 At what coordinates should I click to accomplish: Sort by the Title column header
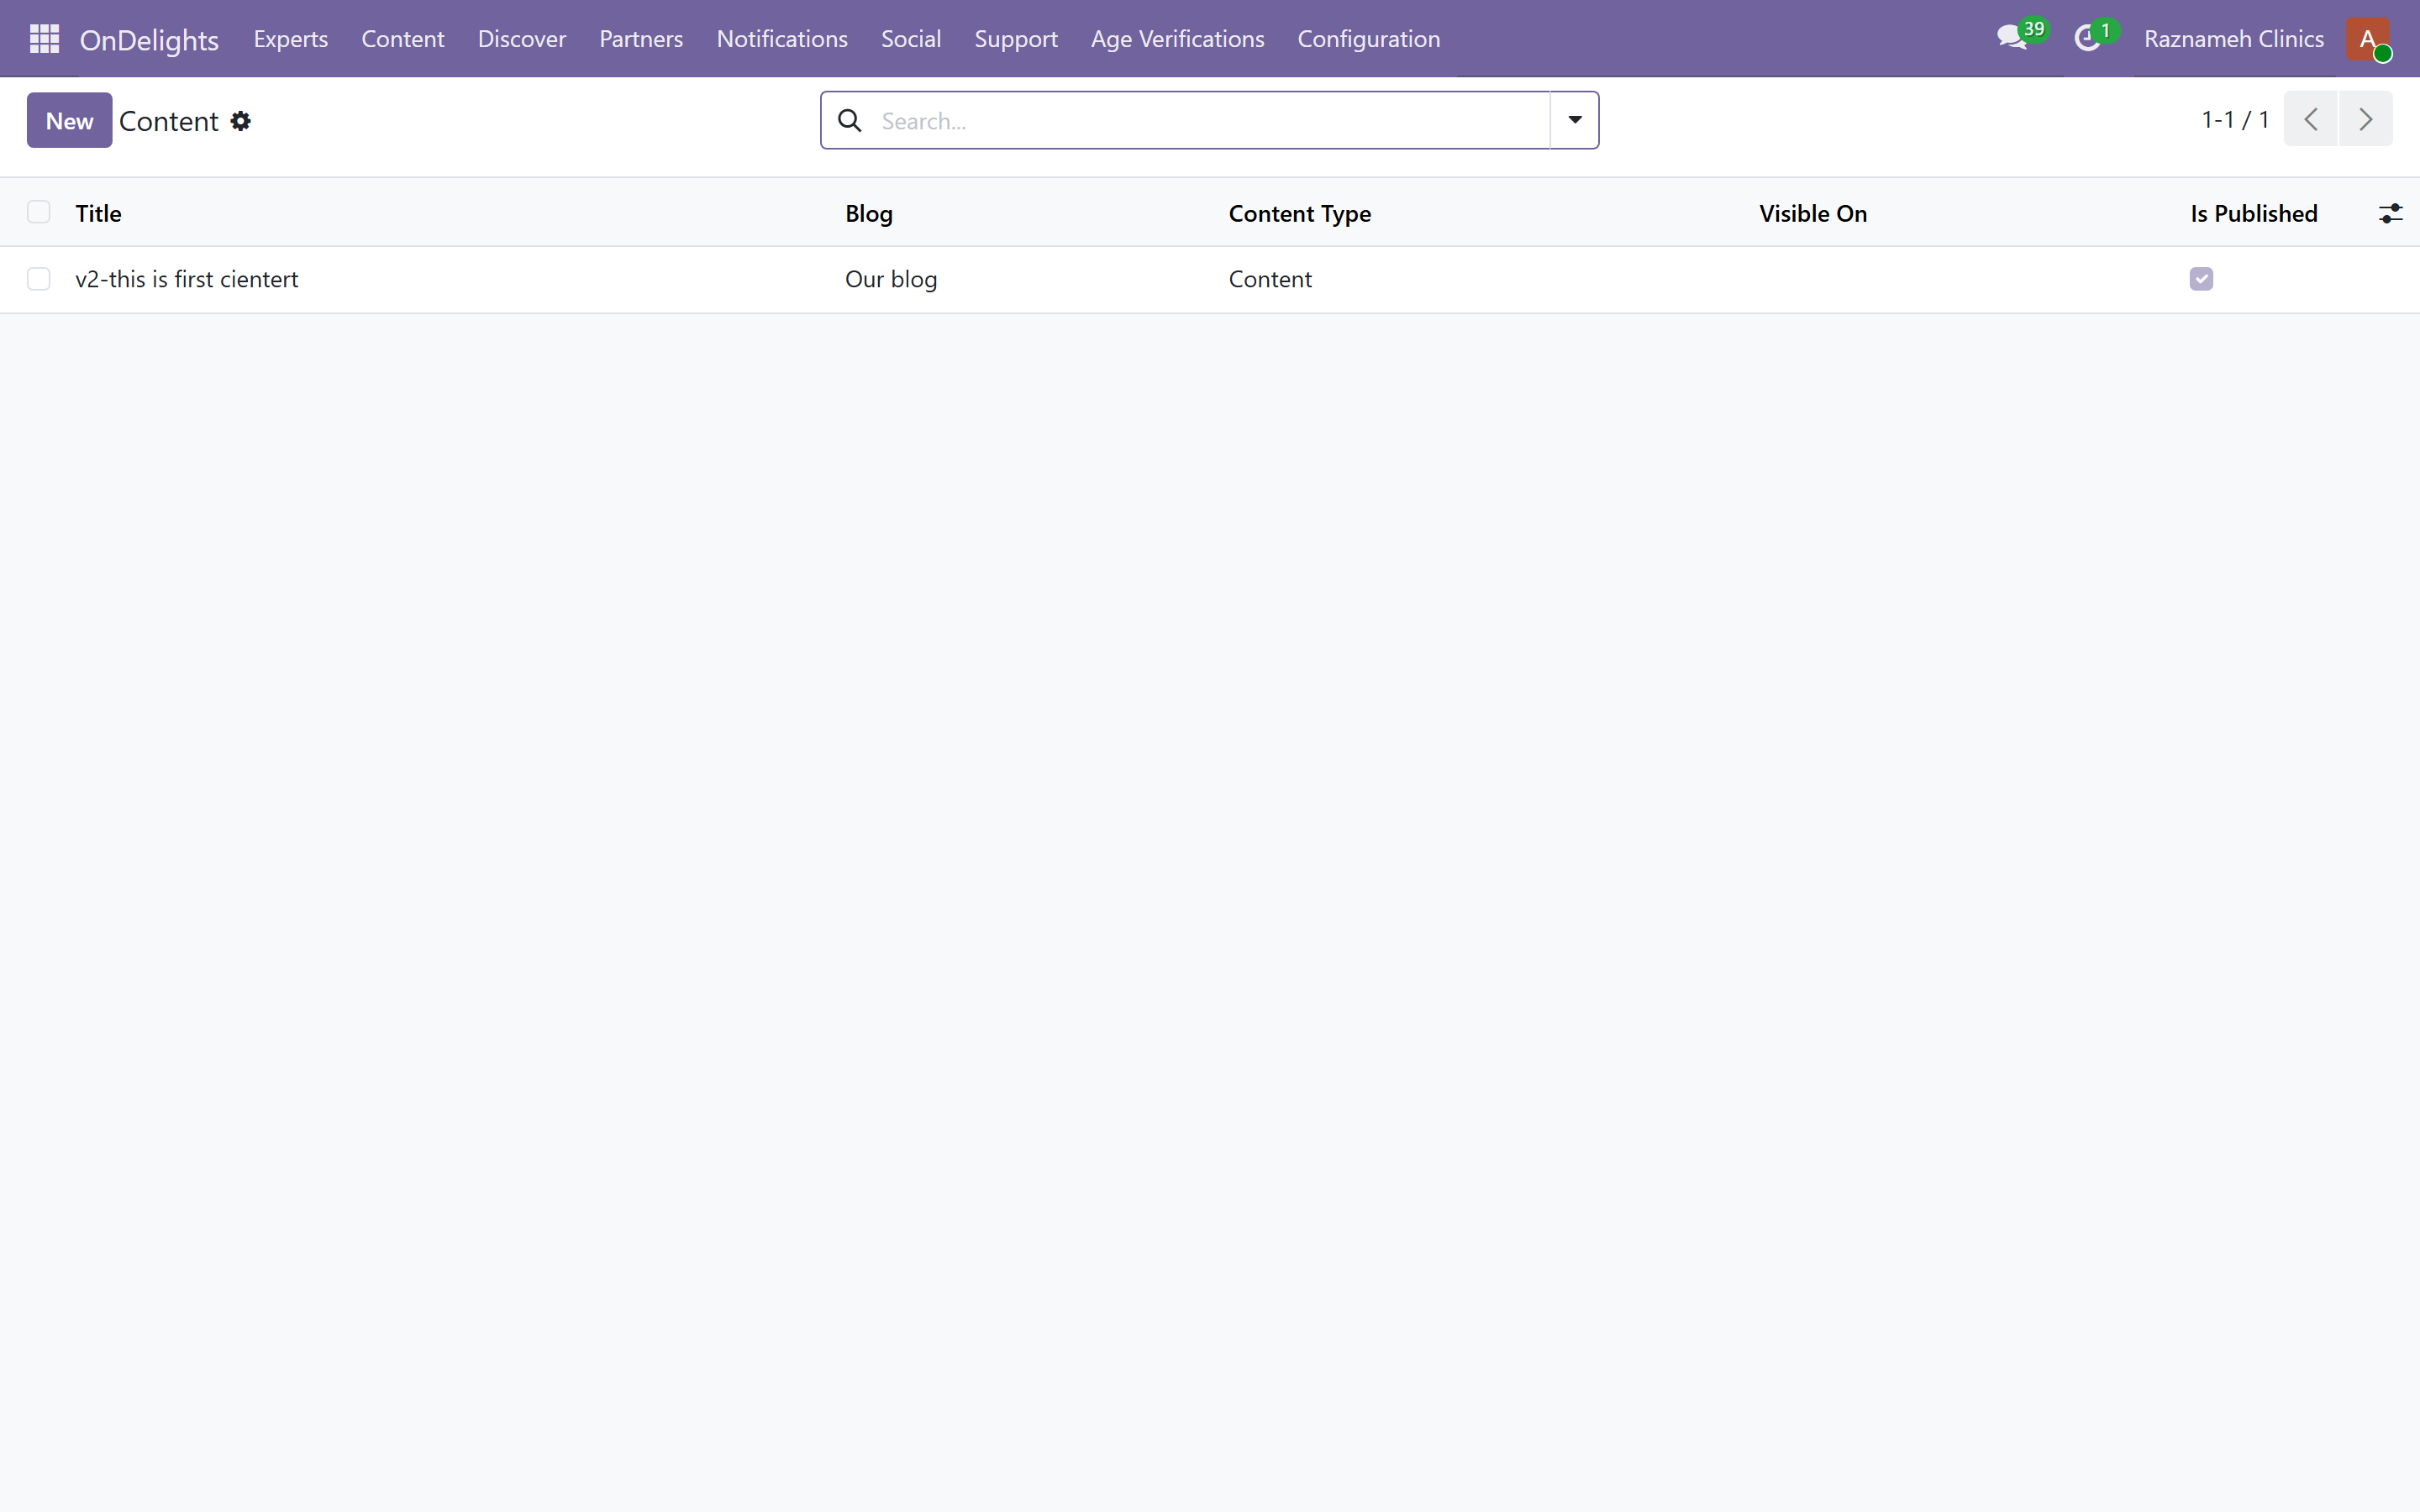click(98, 213)
